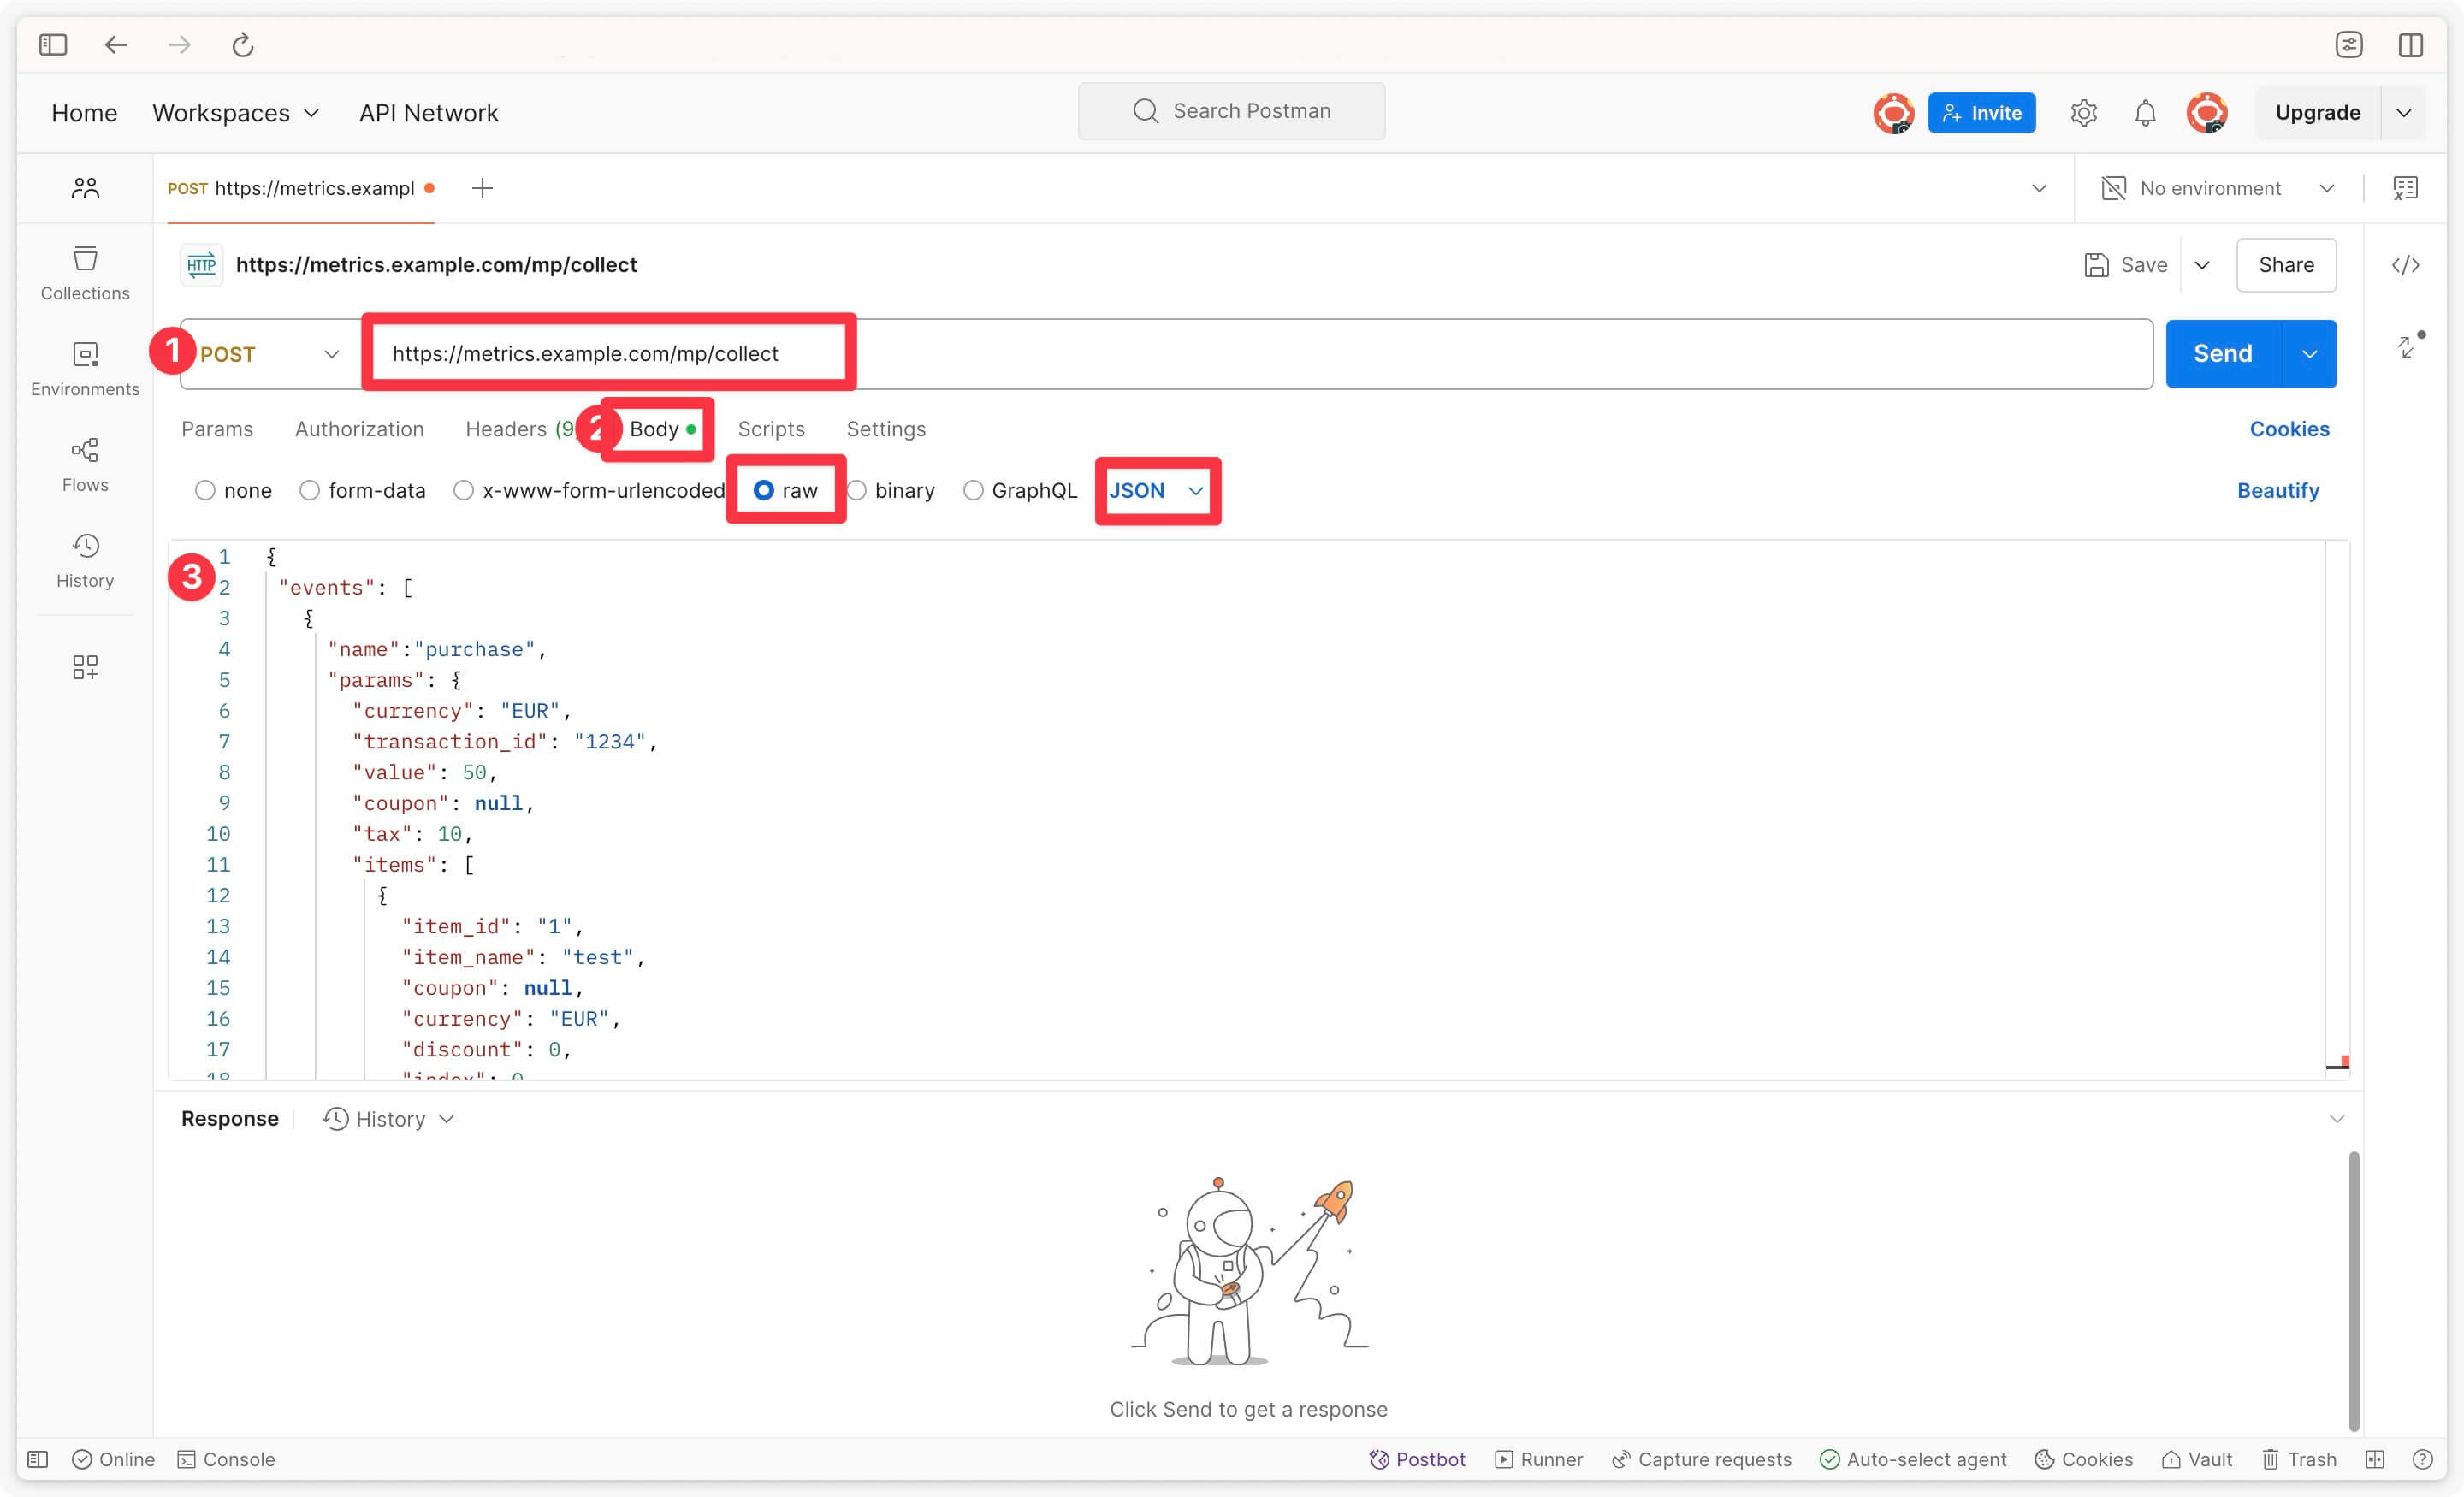Switch to the Settings tab
This screenshot has height=1497, width=2464.
pyautogui.click(x=886, y=429)
